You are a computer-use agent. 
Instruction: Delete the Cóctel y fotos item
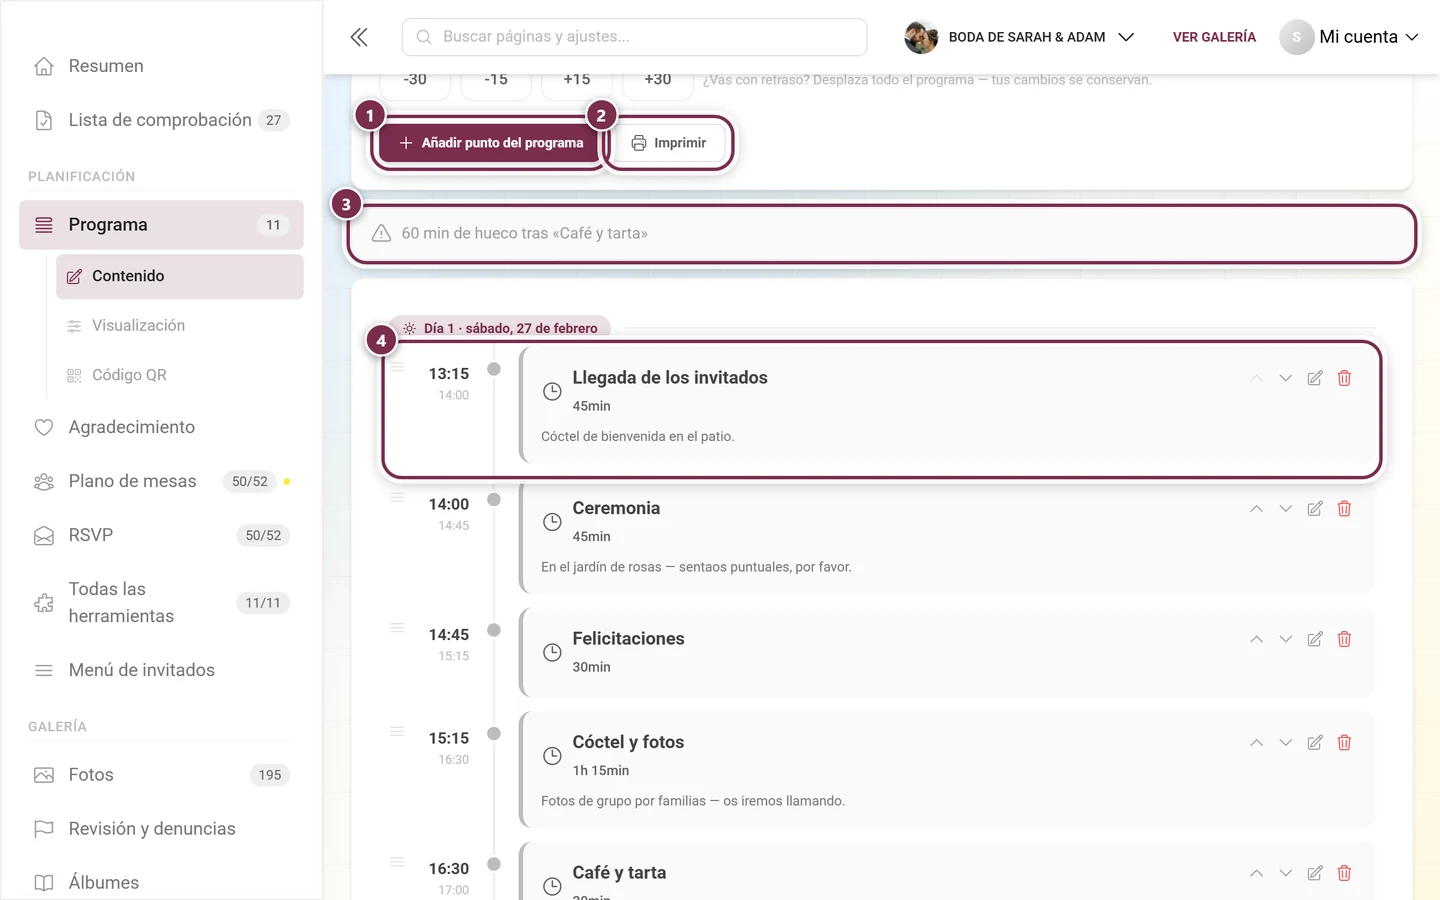coord(1344,743)
